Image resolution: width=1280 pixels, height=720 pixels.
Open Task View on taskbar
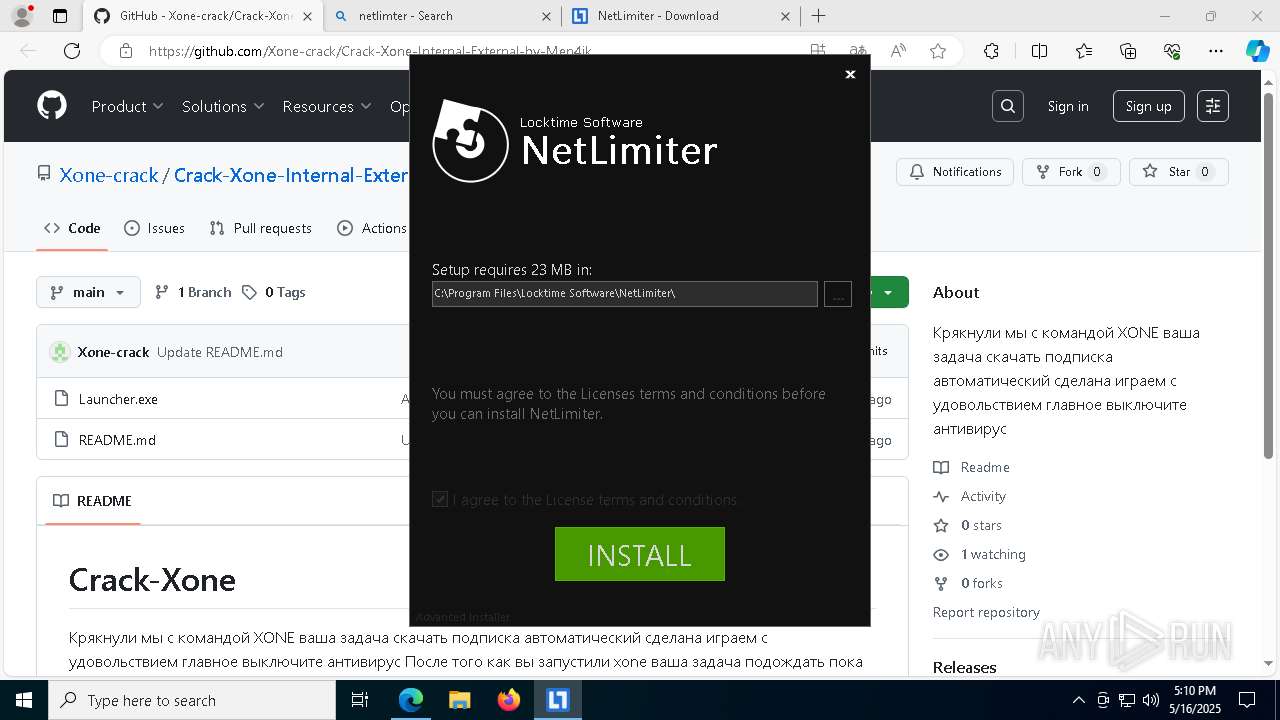(x=361, y=700)
